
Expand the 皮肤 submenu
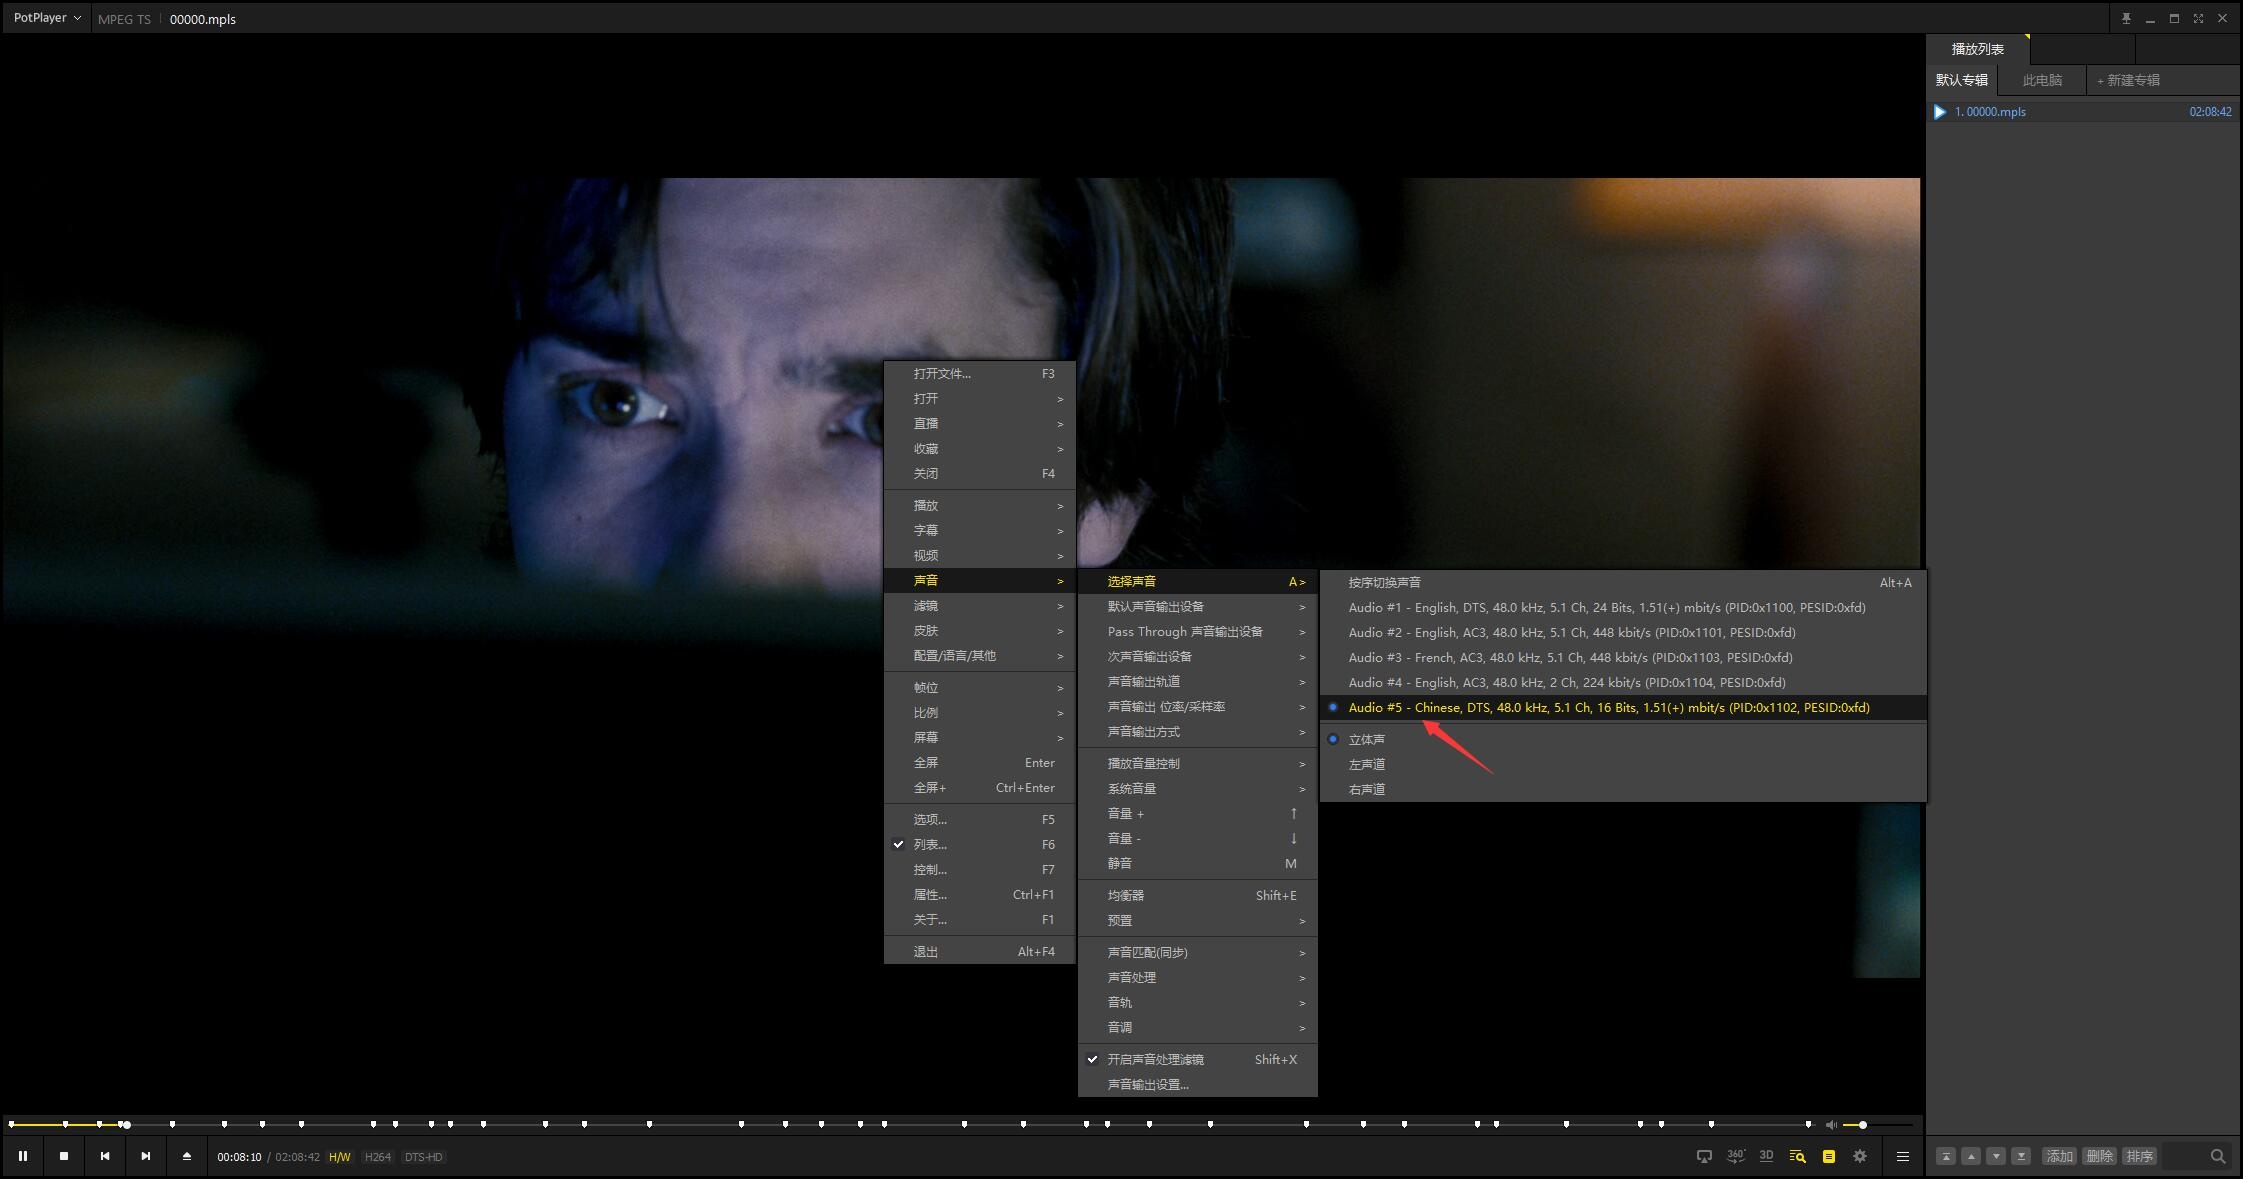pyautogui.click(x=979, y=630)
